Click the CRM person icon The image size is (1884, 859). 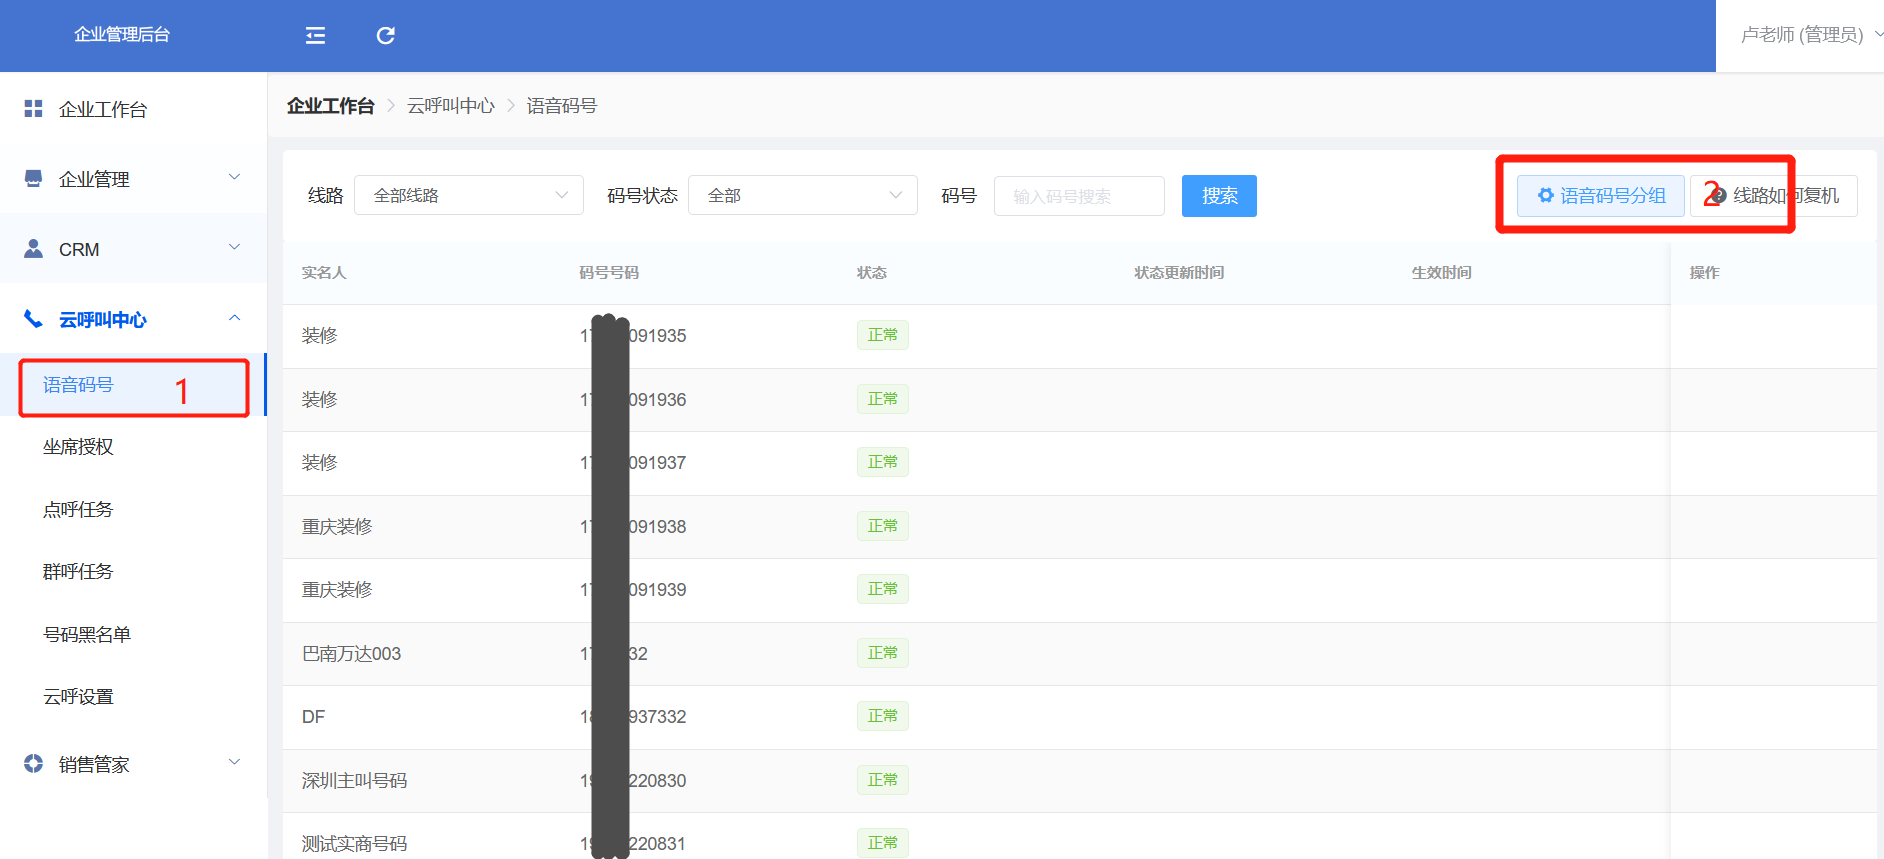(33, 248)
